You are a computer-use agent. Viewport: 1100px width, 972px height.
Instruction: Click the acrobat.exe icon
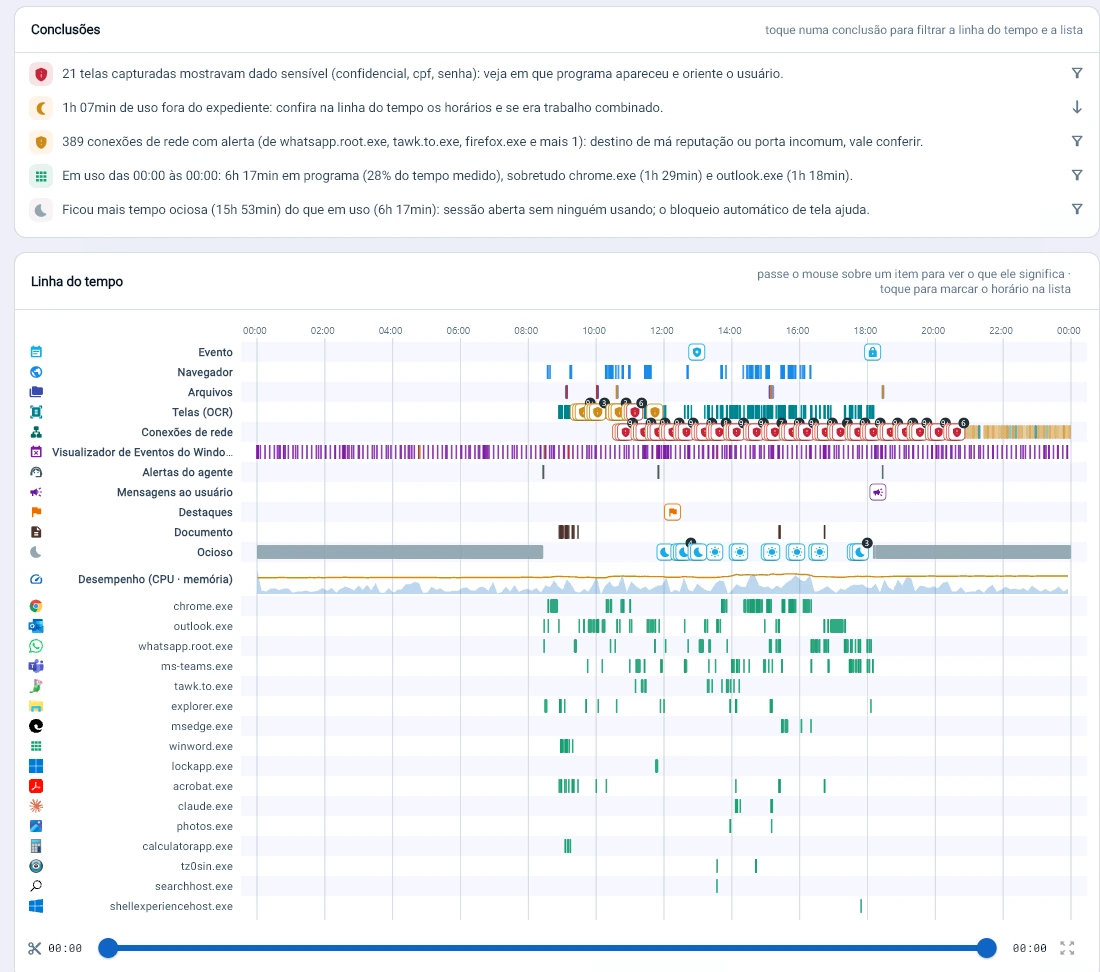36,786
